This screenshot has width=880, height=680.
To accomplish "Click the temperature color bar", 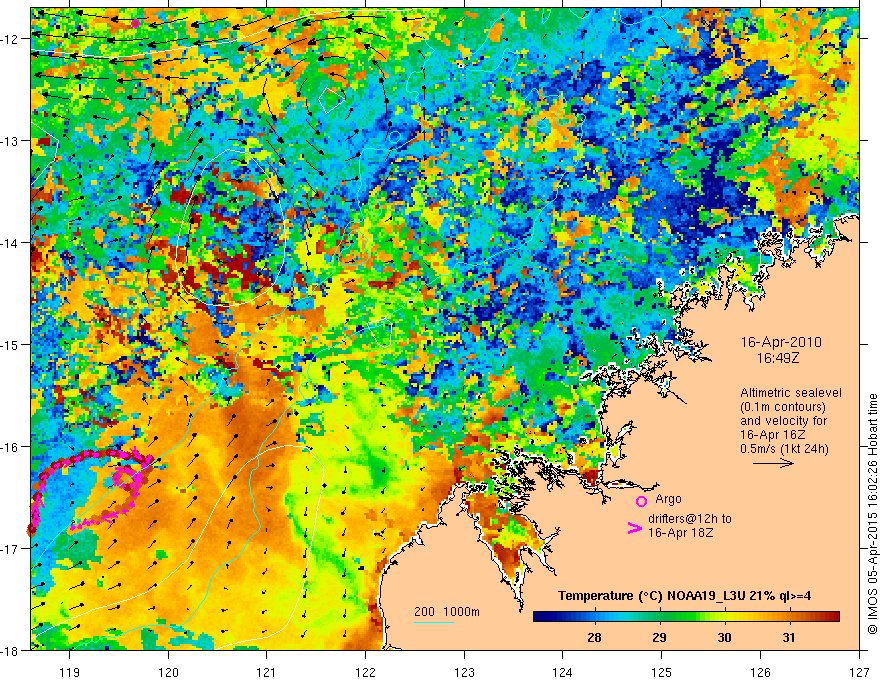I will pos(686,617).
